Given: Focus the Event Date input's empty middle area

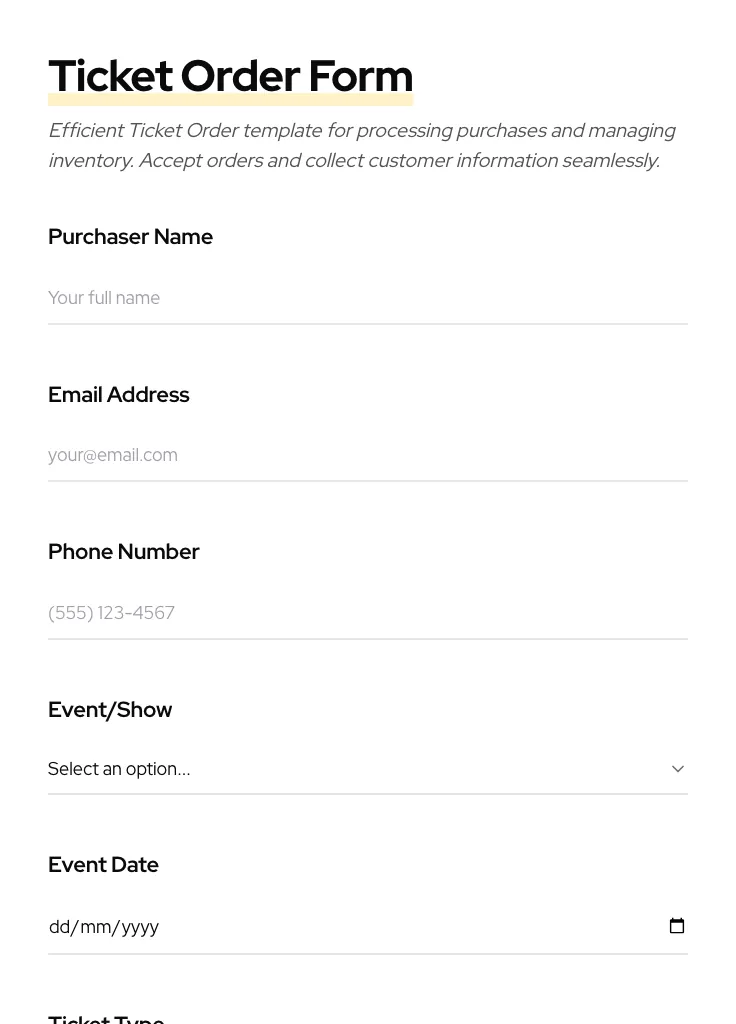Looking at the screenshot, I should coord(400,927).
